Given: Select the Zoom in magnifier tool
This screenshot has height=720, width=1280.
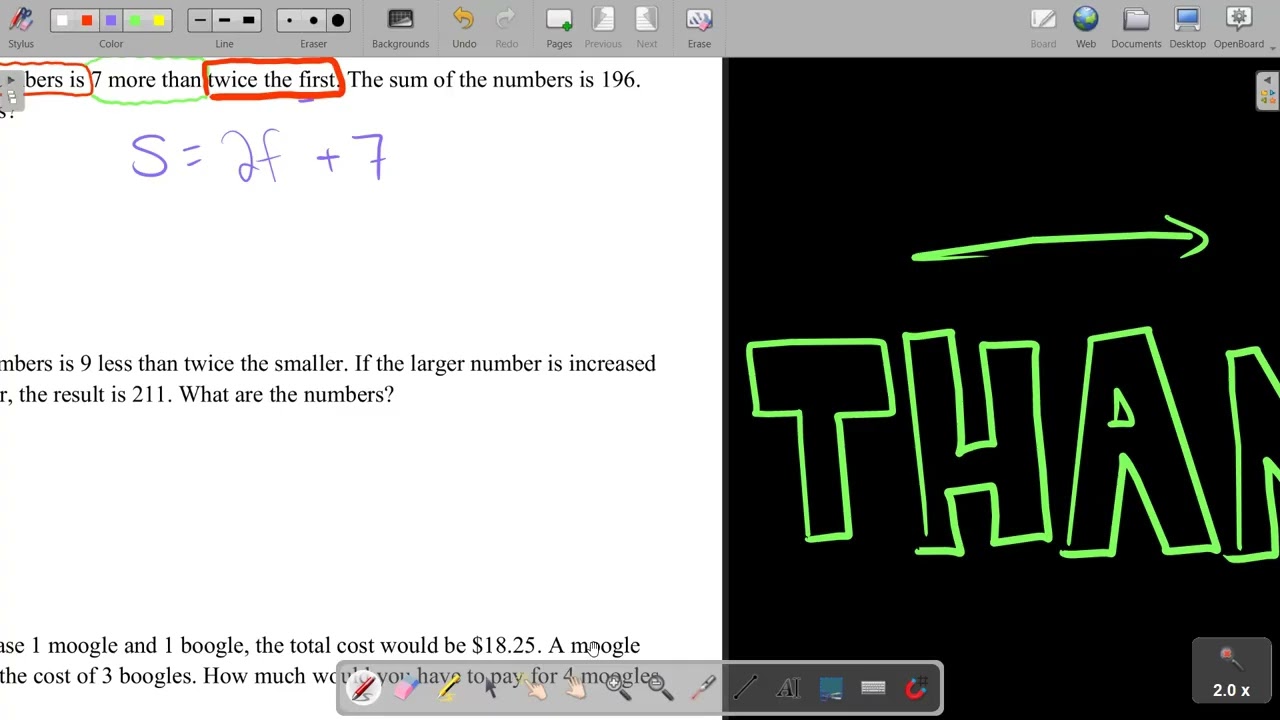Looking at the screenshot, I should 618,687.
